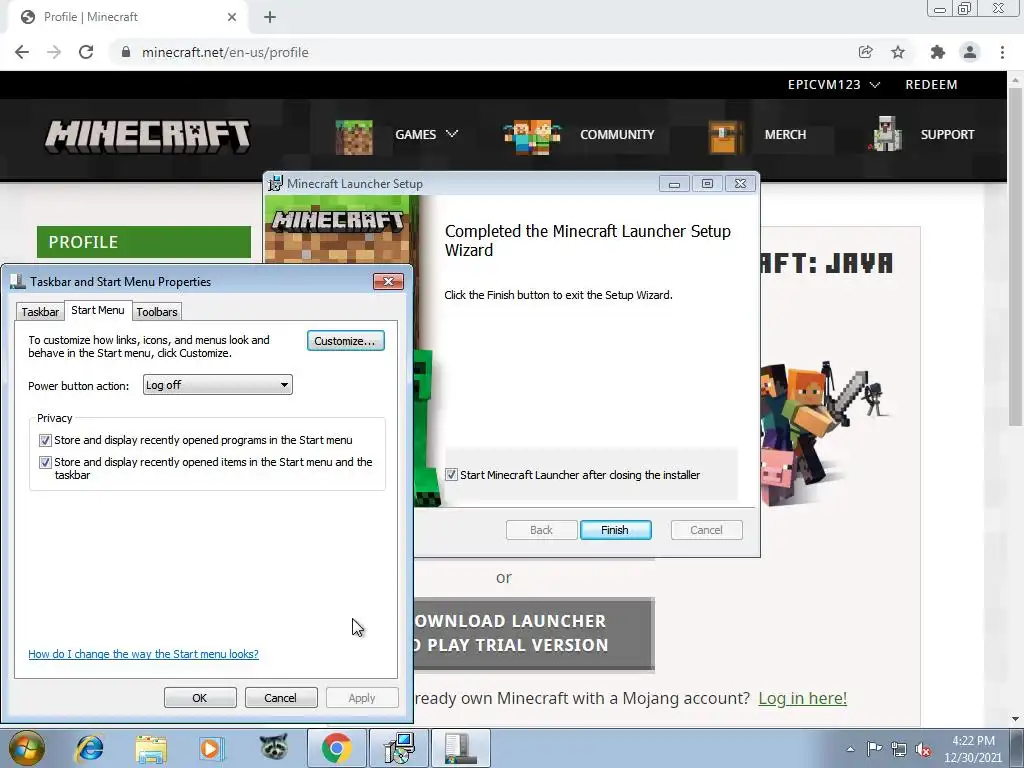This screenshot has width=1024, height=768.
Task: Open the COMMUNITY nav item
Action: coord(617,135)
